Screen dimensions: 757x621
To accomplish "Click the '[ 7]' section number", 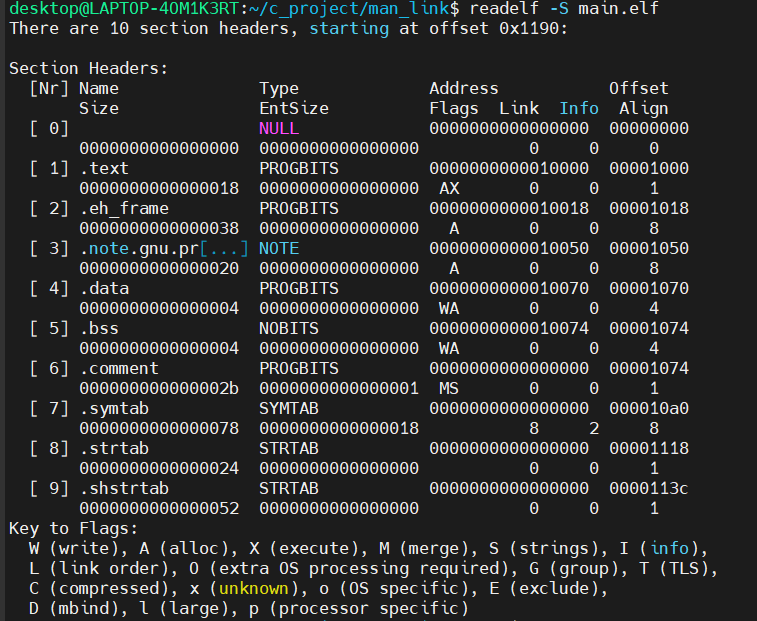I will click(x=49, y=409).
